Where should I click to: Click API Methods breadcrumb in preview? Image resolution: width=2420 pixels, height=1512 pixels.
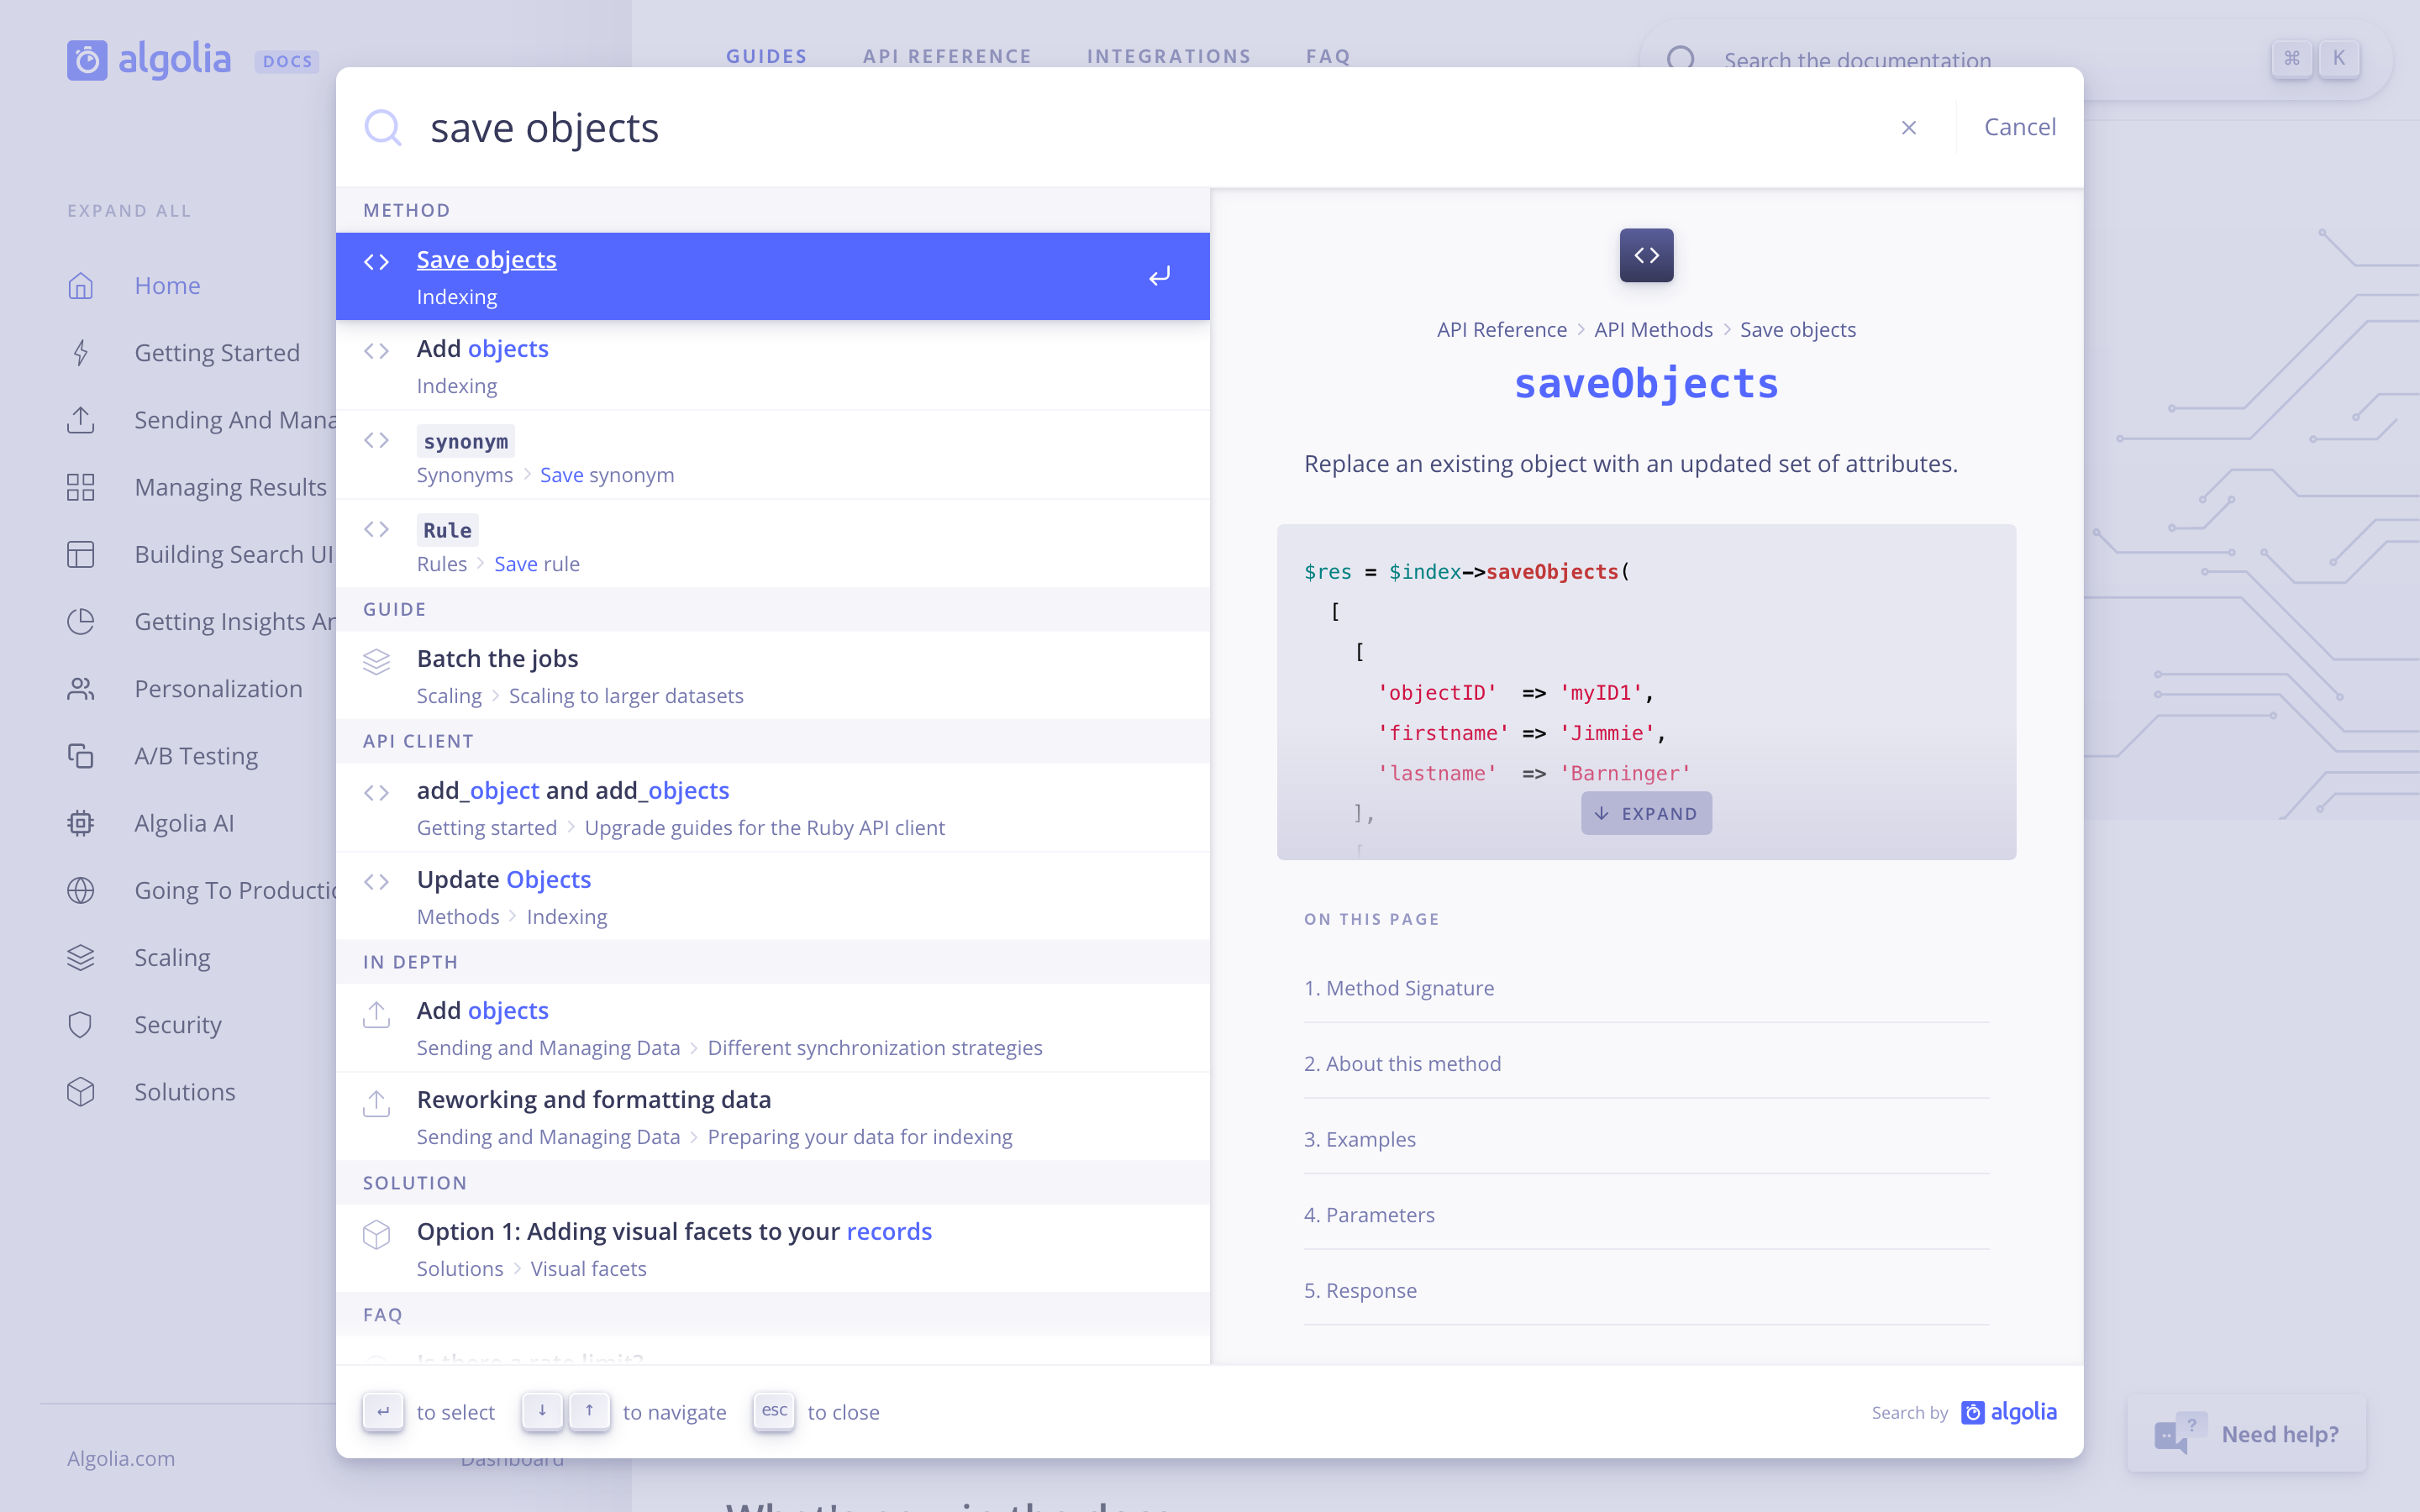[1653, 329]
